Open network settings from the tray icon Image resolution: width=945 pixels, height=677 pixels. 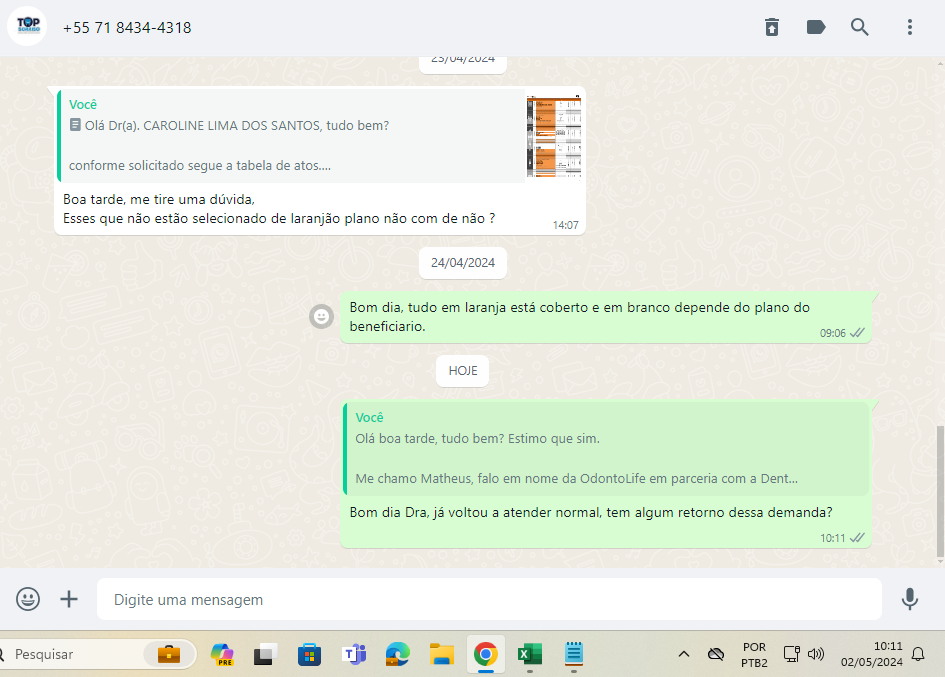click(791, 654)
